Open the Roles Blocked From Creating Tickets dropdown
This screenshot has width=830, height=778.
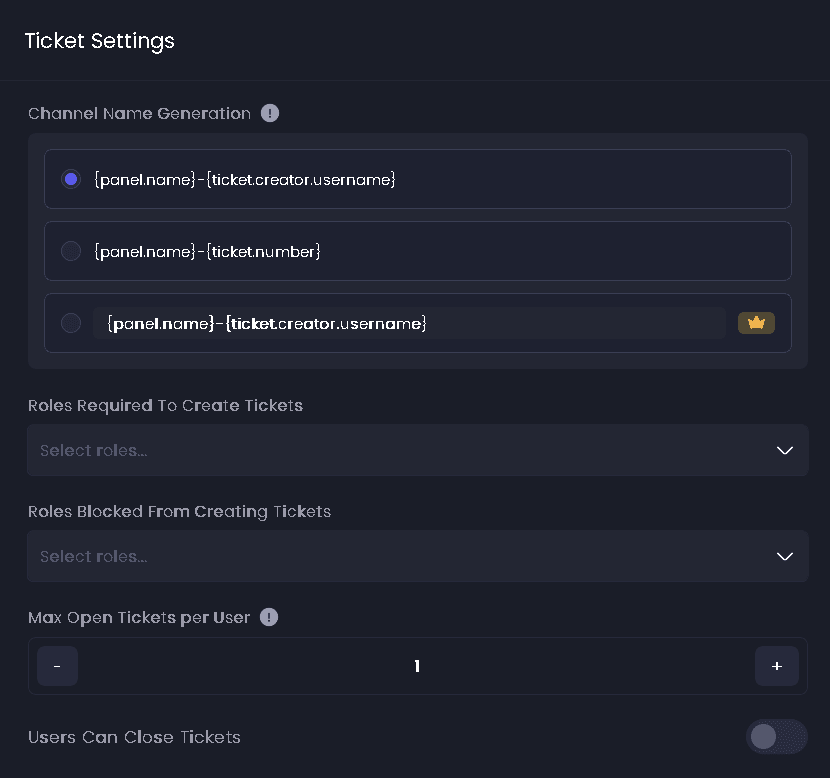tap(417, 556)
